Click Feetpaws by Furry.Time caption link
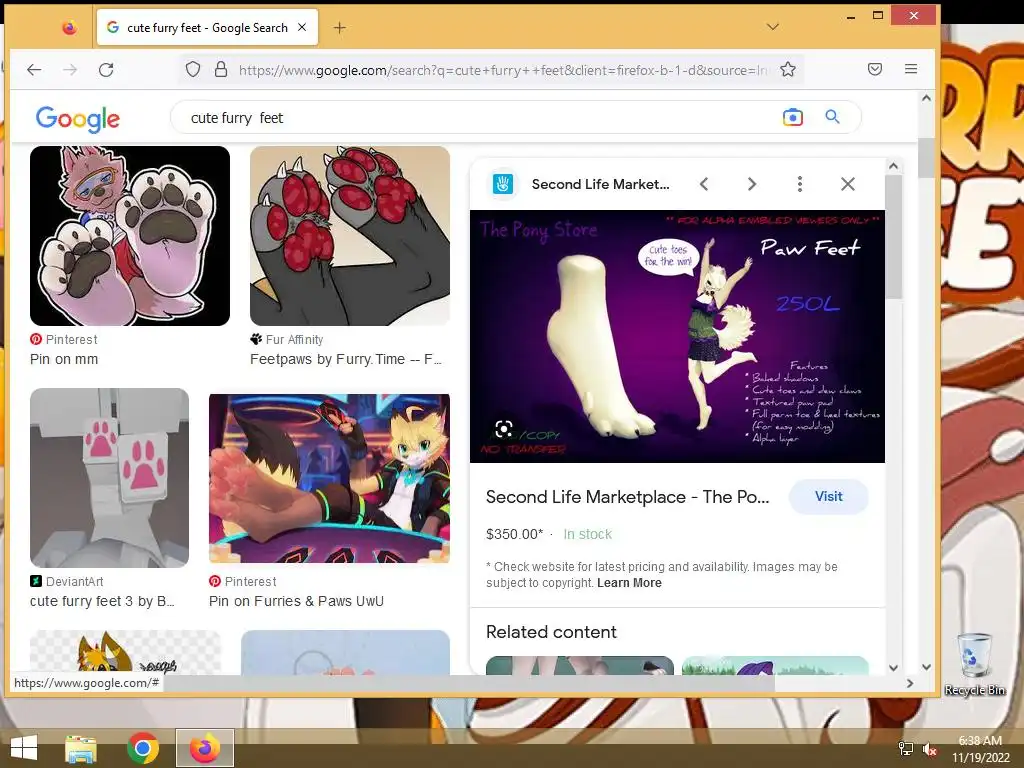 (346, 359)
